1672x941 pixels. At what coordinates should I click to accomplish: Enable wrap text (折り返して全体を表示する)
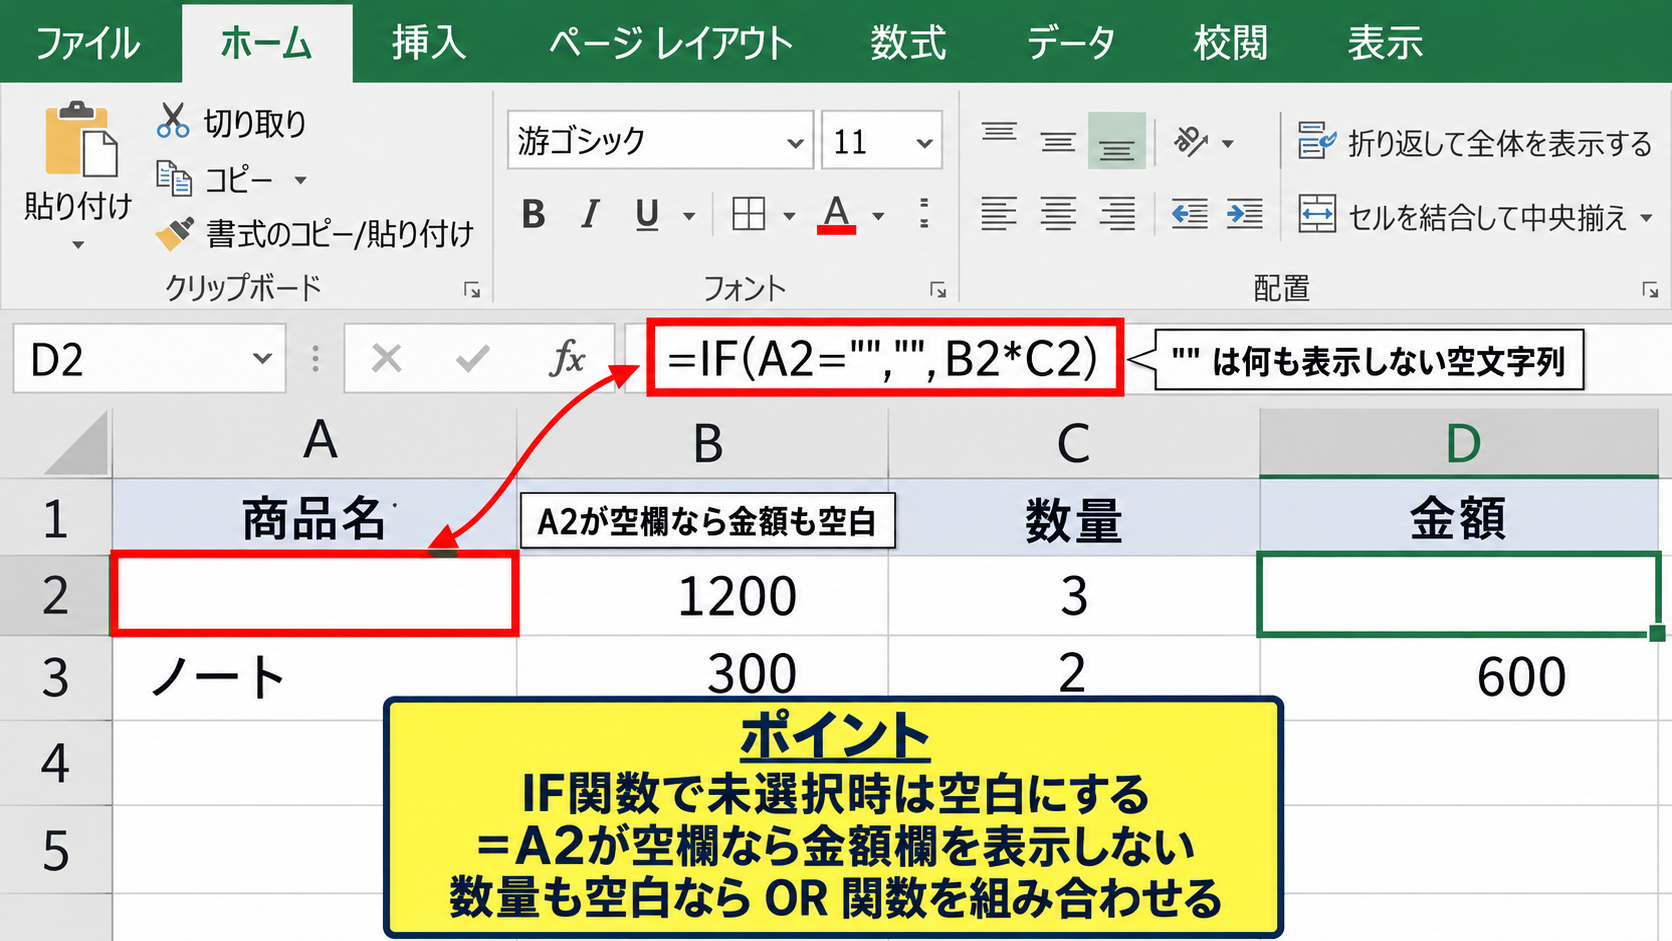(1474, 143)
